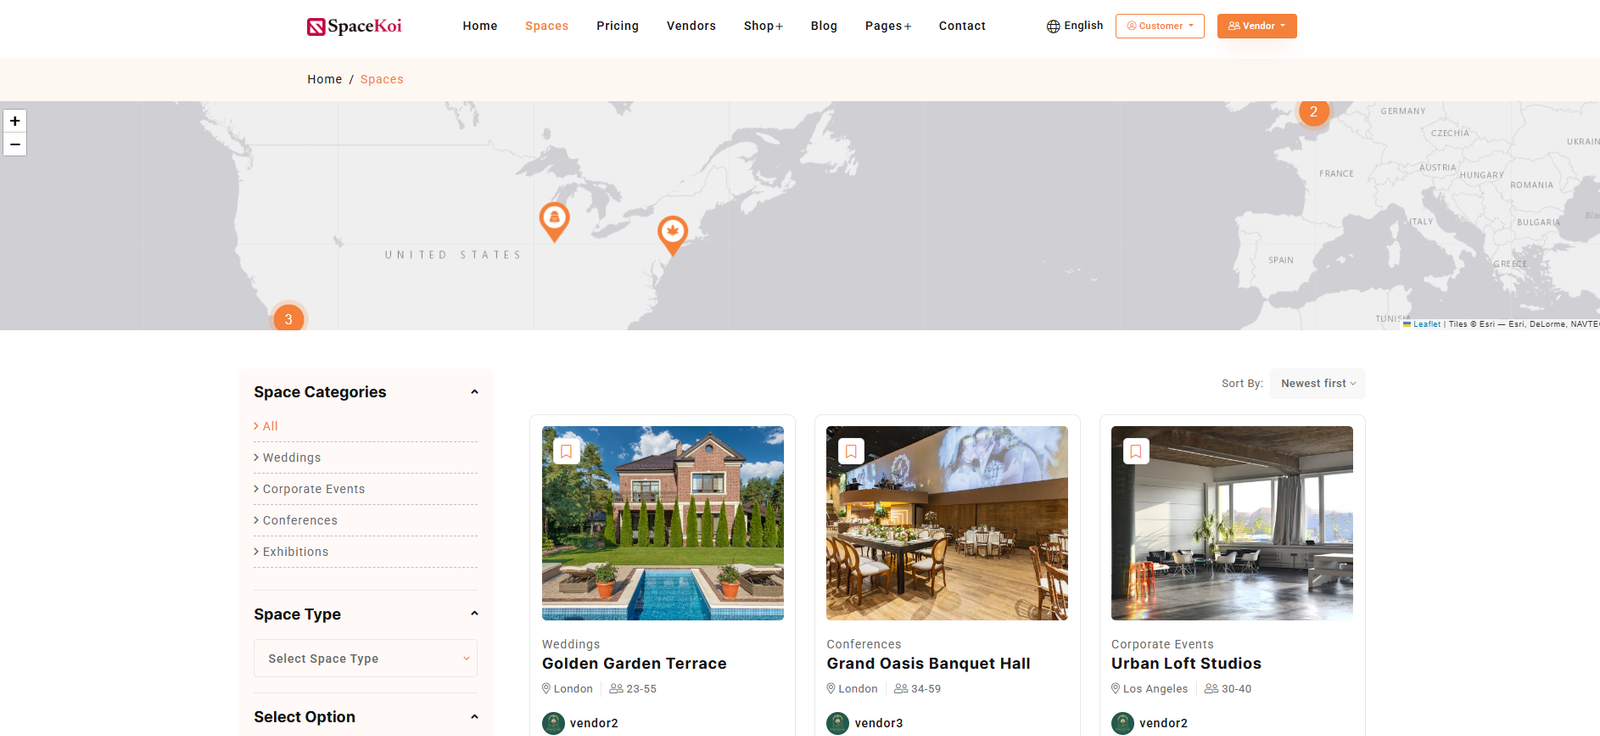Open the Shop menu
This screenshot has height=736, width=1600.
763,26
